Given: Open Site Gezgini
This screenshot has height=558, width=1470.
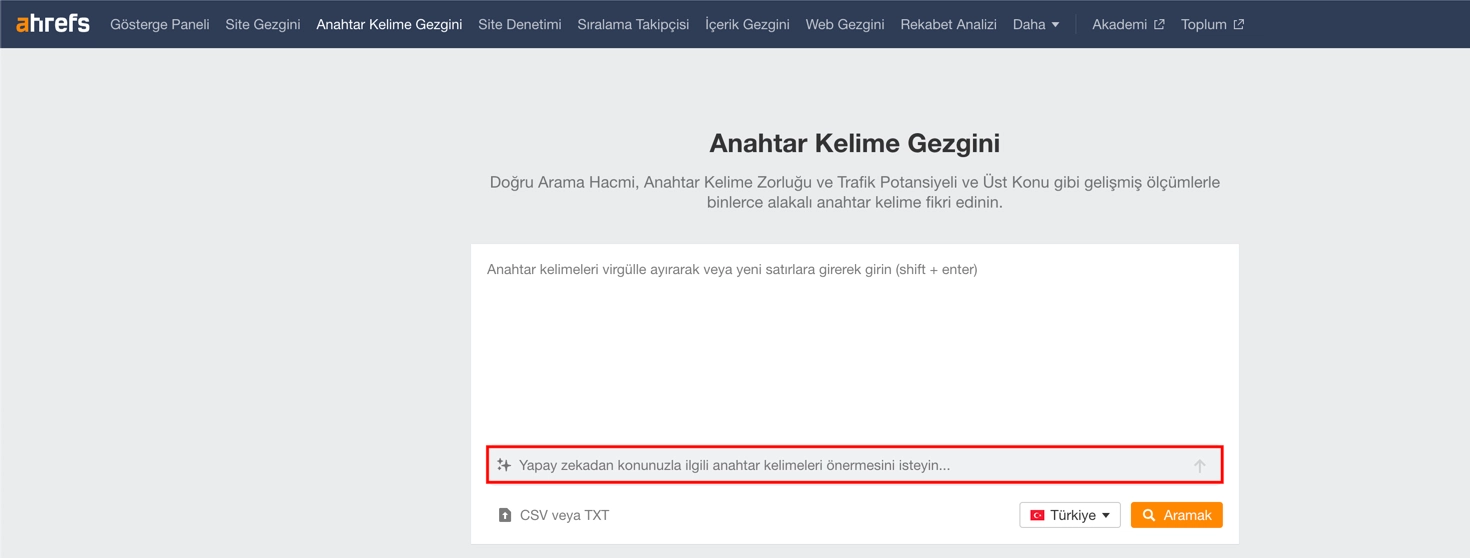Looking at the screenshot, I should click(263, 24).
